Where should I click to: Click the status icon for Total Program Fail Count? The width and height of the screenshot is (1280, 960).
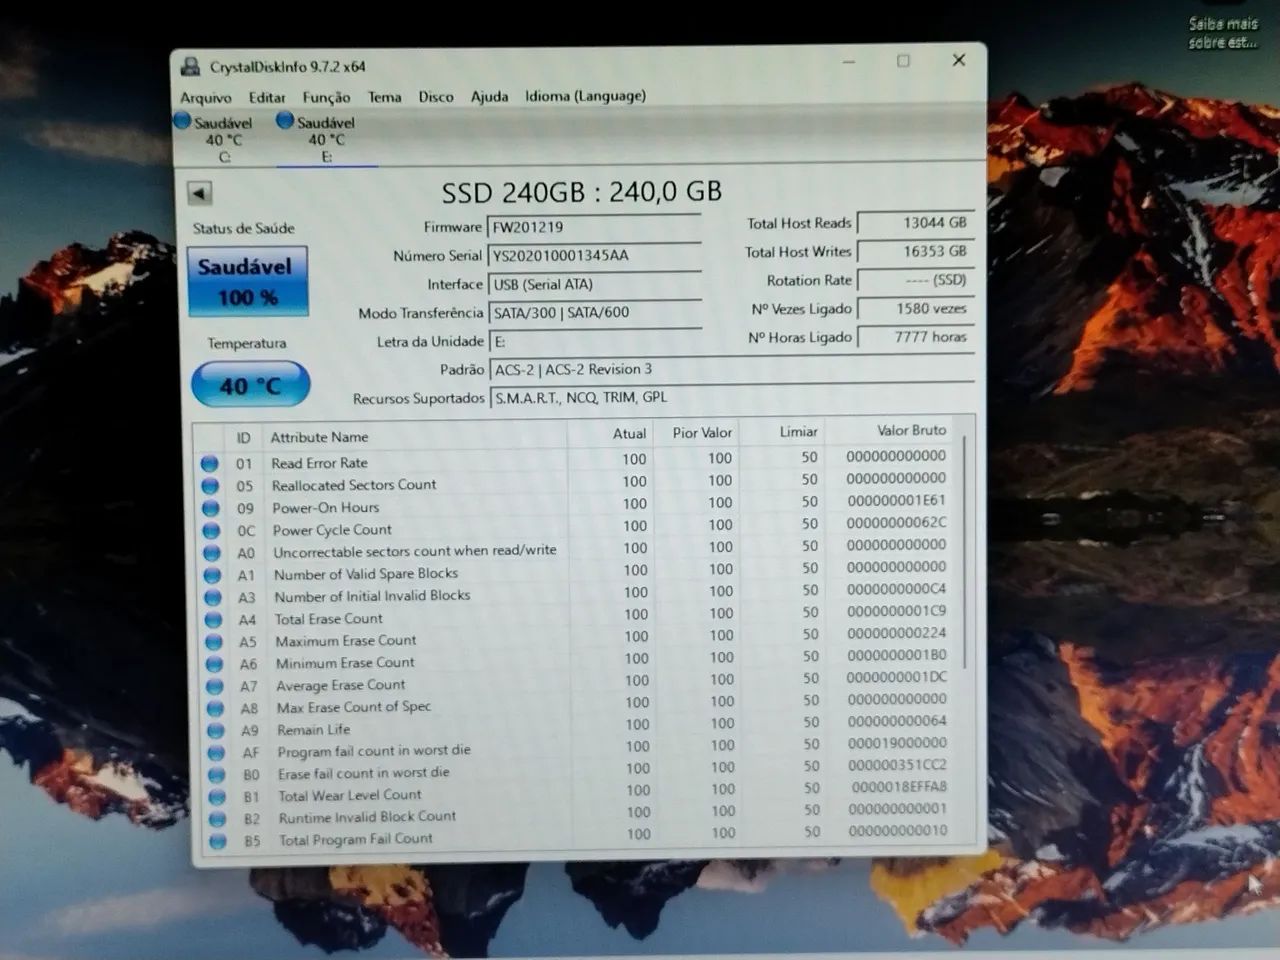217,841
